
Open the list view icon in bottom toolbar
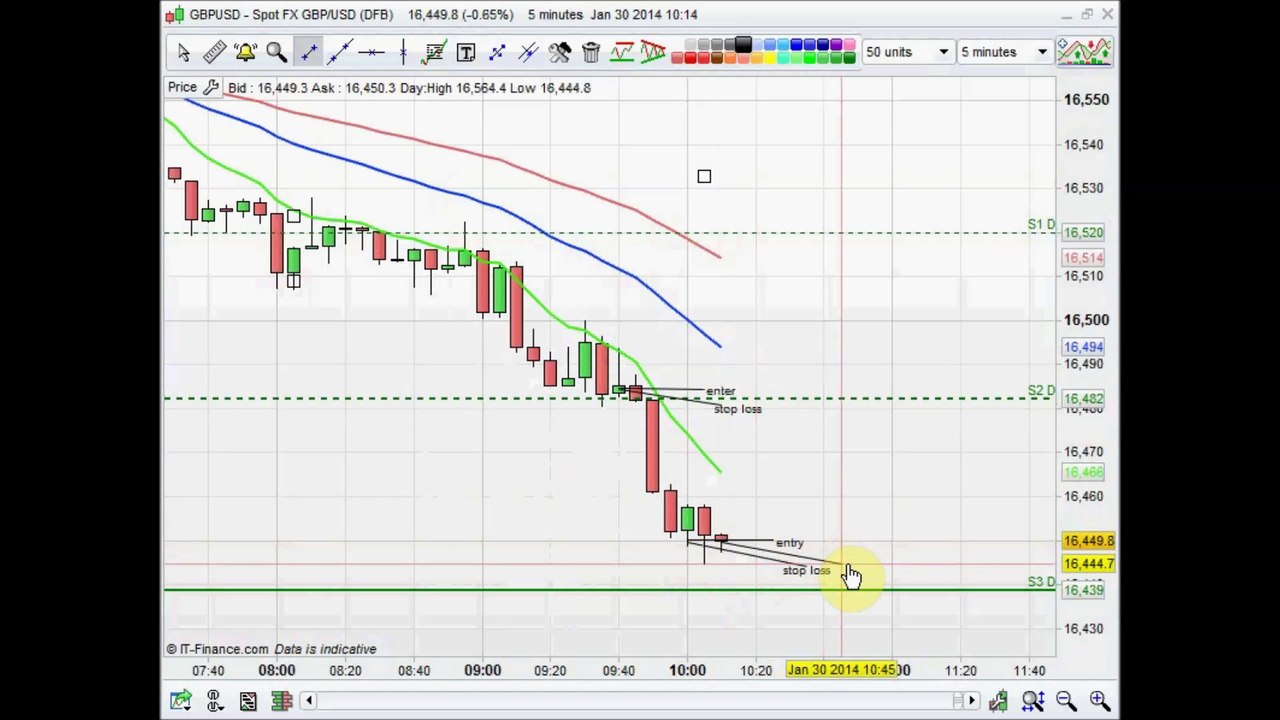click(248, 700)
